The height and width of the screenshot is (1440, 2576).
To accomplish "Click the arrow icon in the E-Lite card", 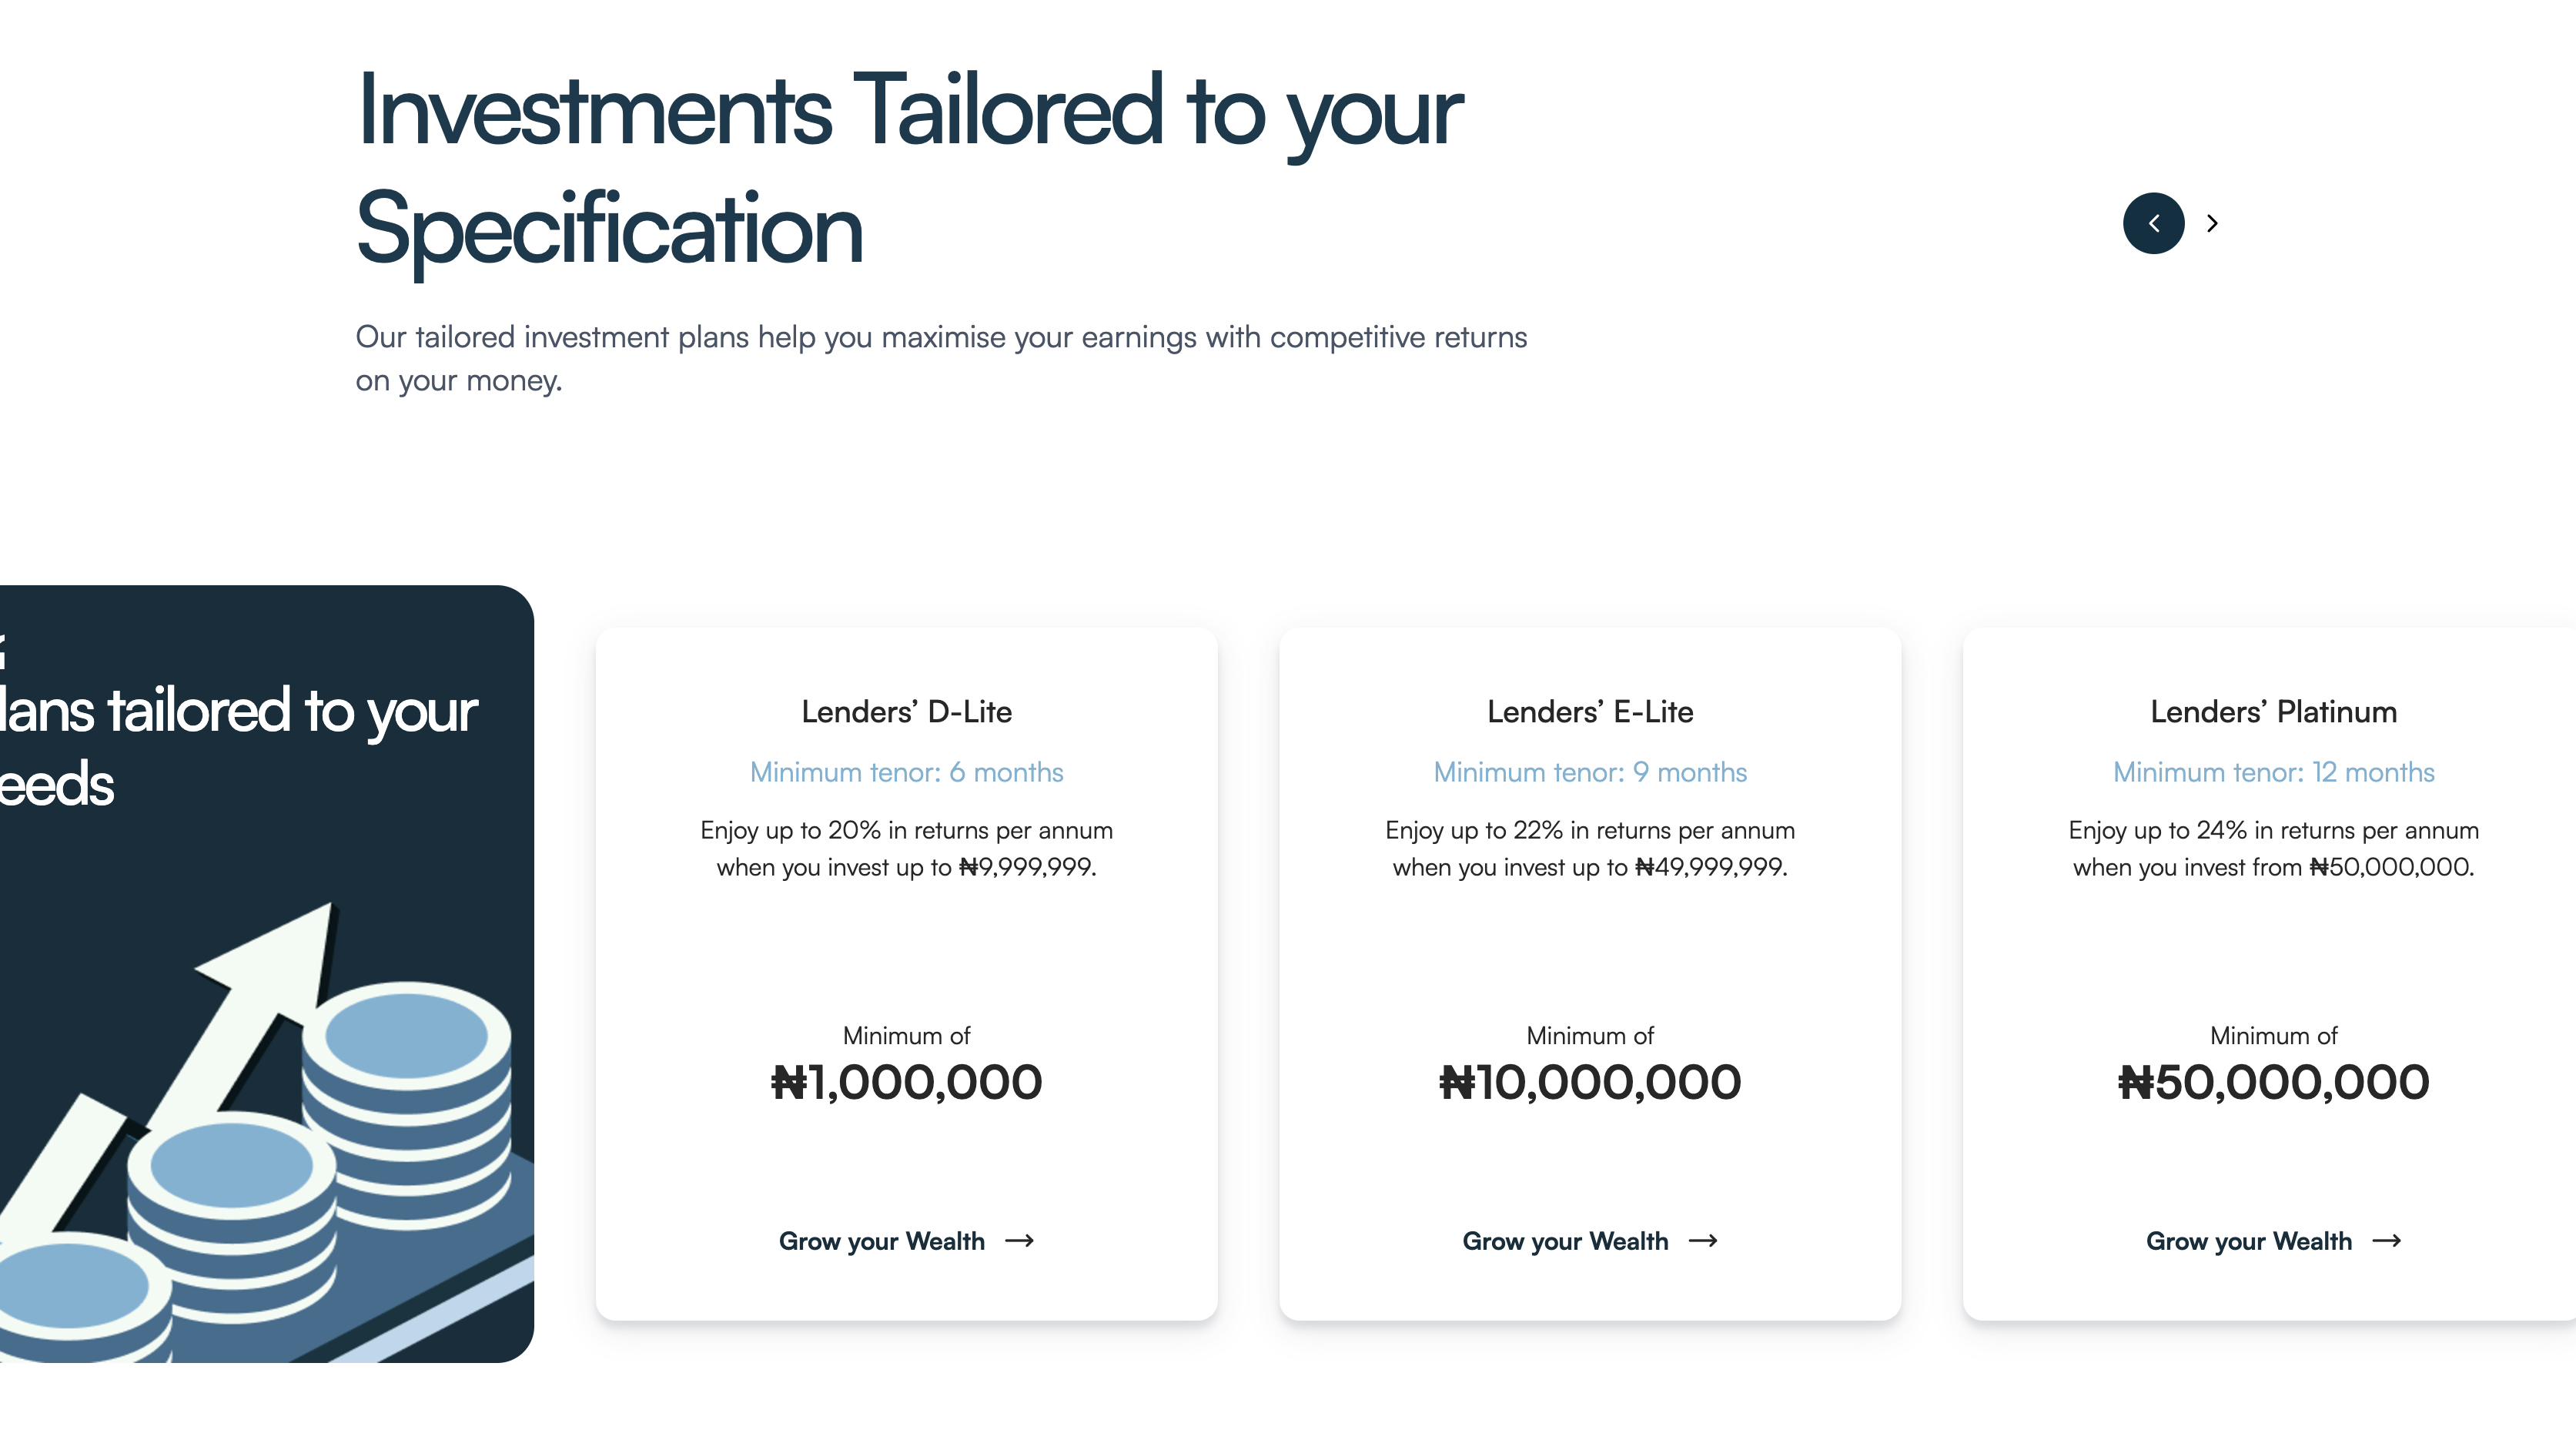I will tap(1703, 1241).
